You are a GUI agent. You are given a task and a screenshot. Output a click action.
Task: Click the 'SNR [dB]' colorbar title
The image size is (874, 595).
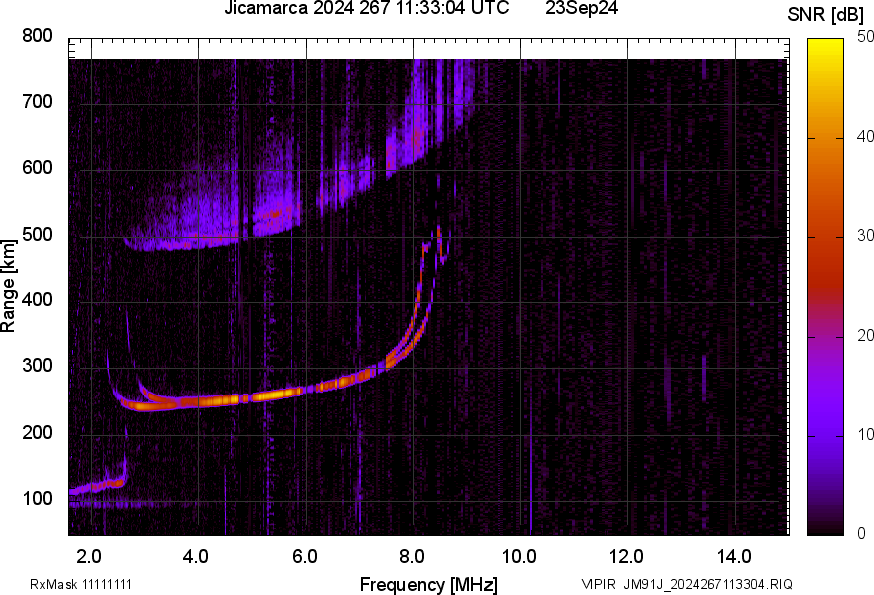(x=826, y=15)
